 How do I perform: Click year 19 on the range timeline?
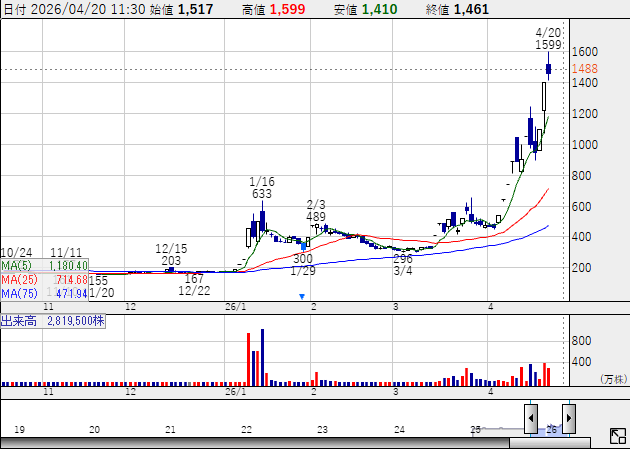[x=19, y=430]
